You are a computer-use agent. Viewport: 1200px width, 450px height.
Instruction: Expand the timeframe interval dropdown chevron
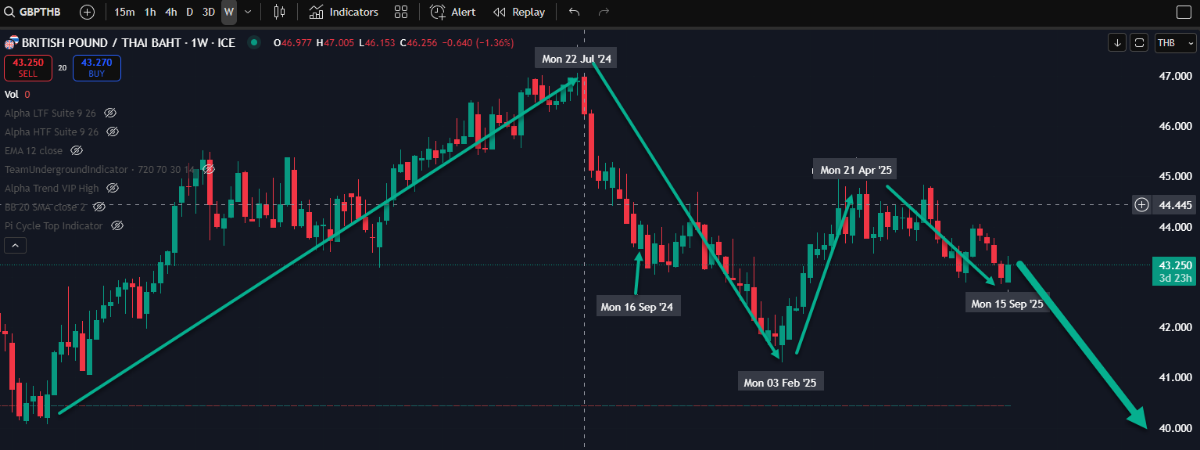248,12
